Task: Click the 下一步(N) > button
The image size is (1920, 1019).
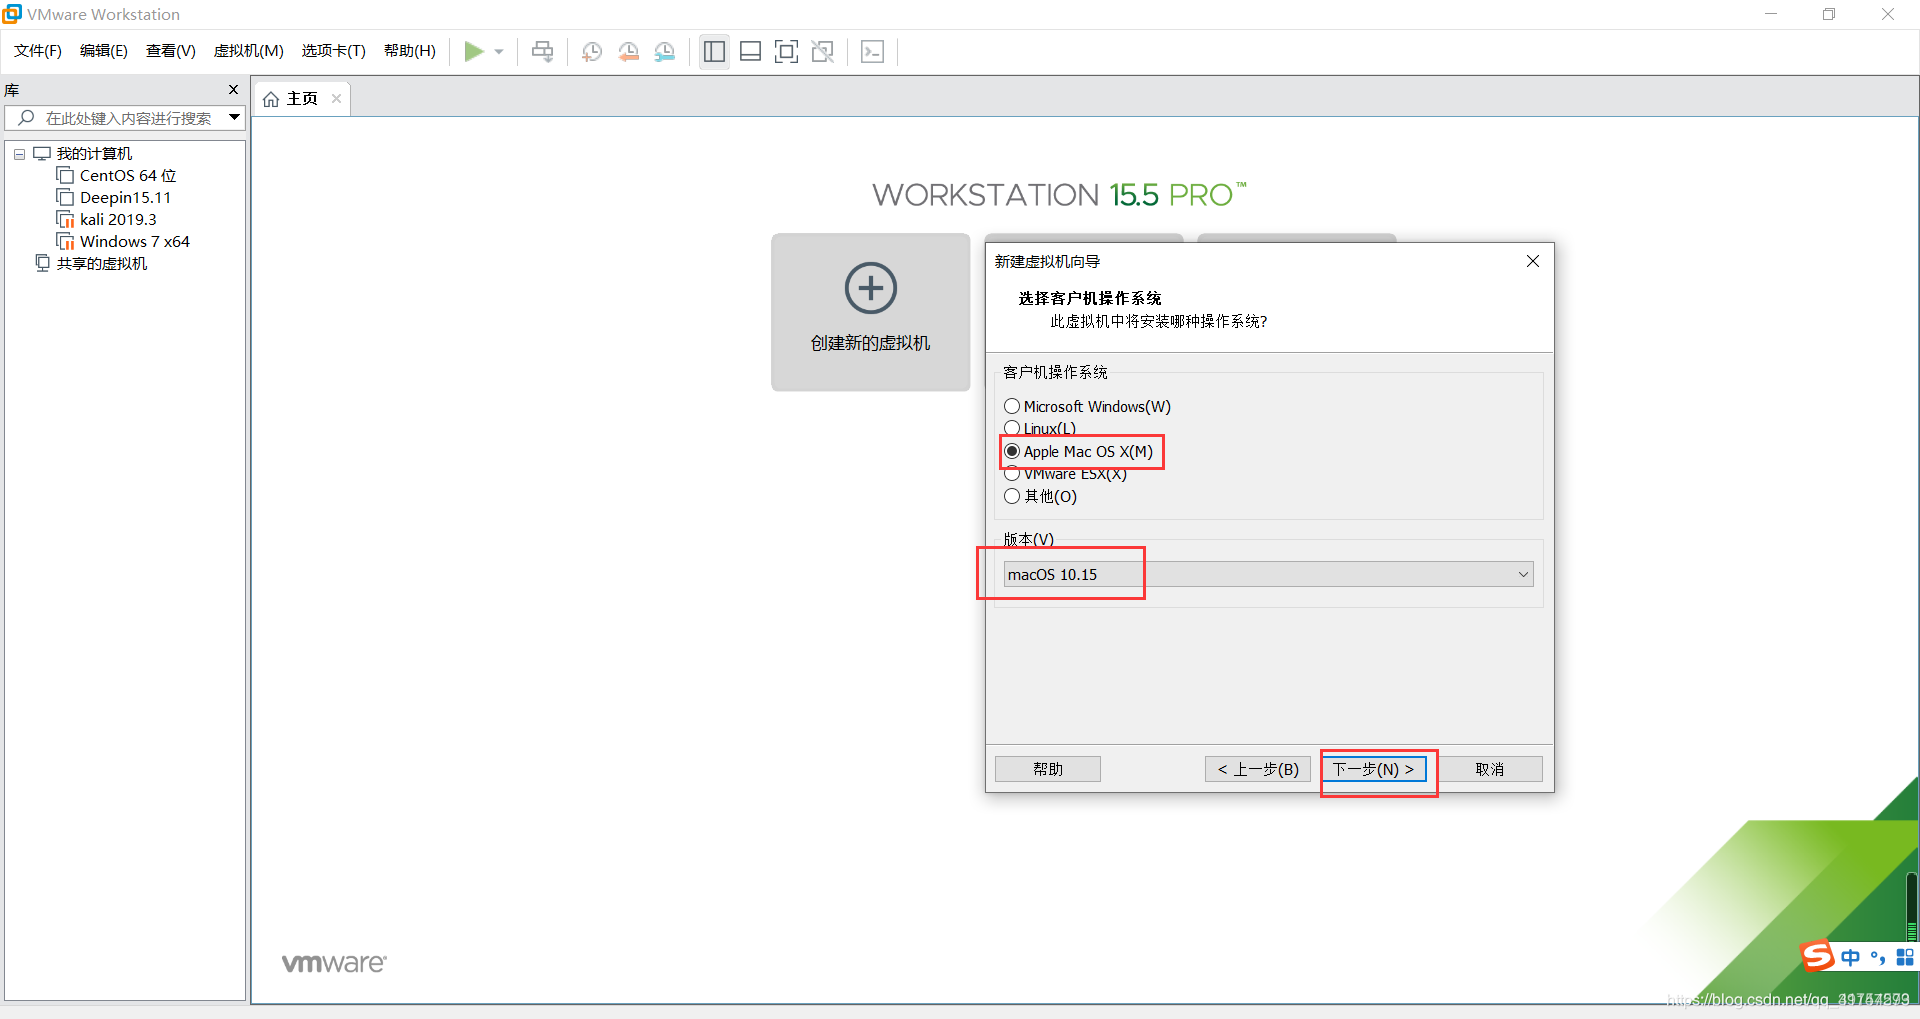Action: coord(1373,769)
